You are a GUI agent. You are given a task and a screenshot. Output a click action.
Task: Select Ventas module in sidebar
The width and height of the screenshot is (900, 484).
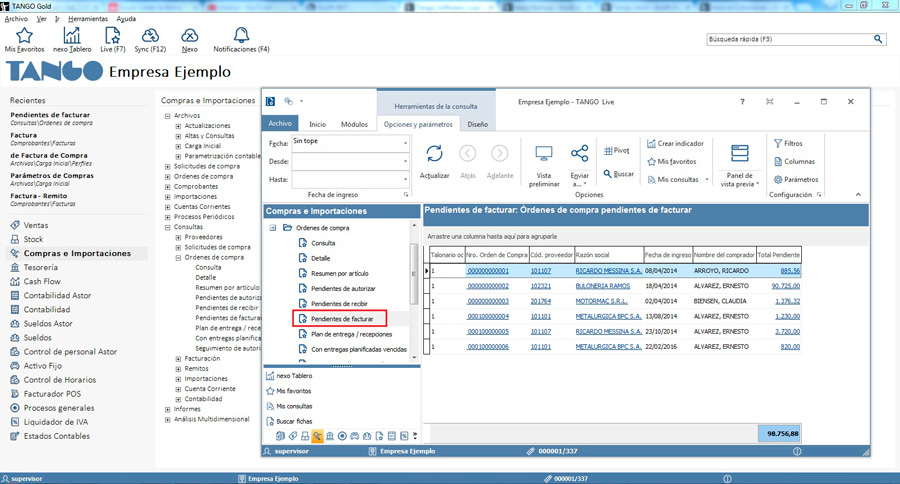click(x=36, y=225)
